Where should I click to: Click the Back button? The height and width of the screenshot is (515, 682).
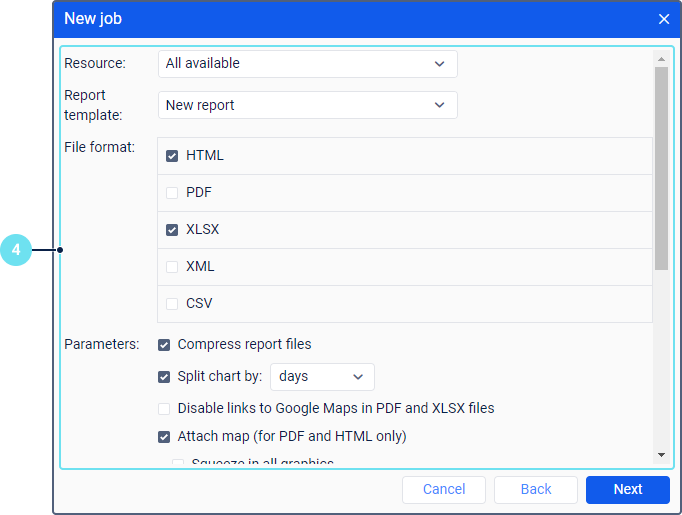pos(536,490)
